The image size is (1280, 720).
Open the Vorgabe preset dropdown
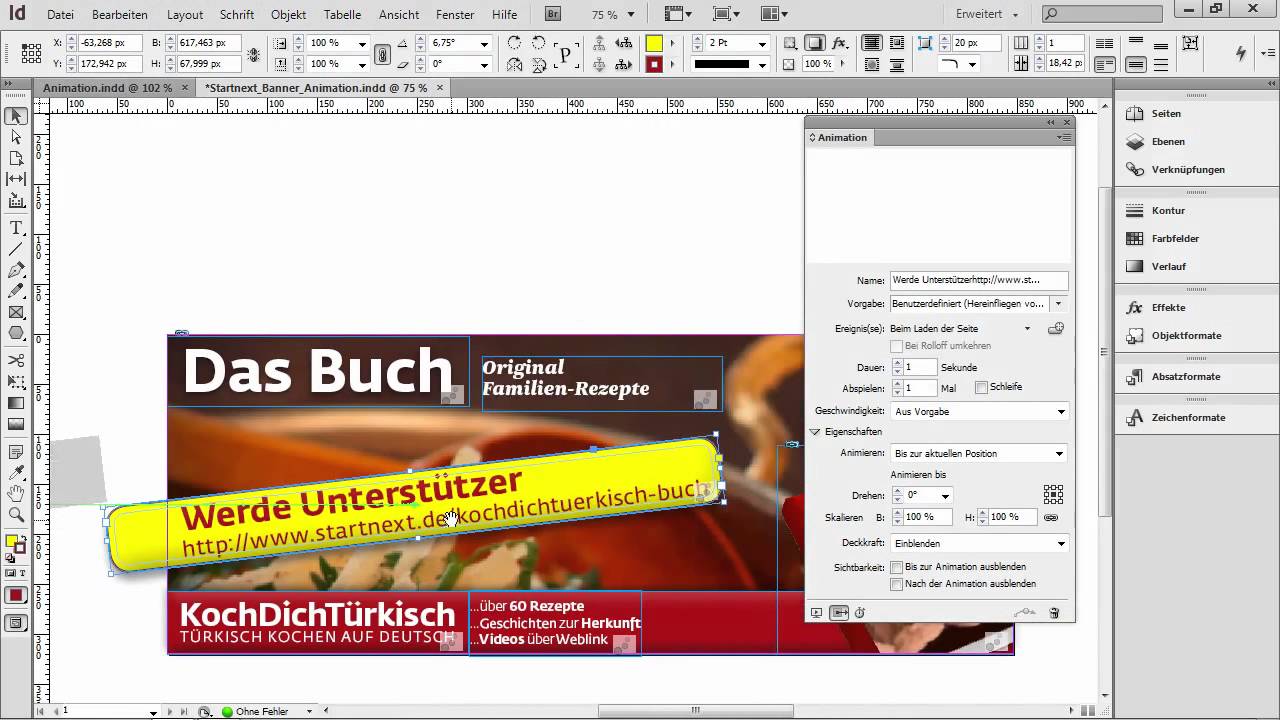point(1058,303)
